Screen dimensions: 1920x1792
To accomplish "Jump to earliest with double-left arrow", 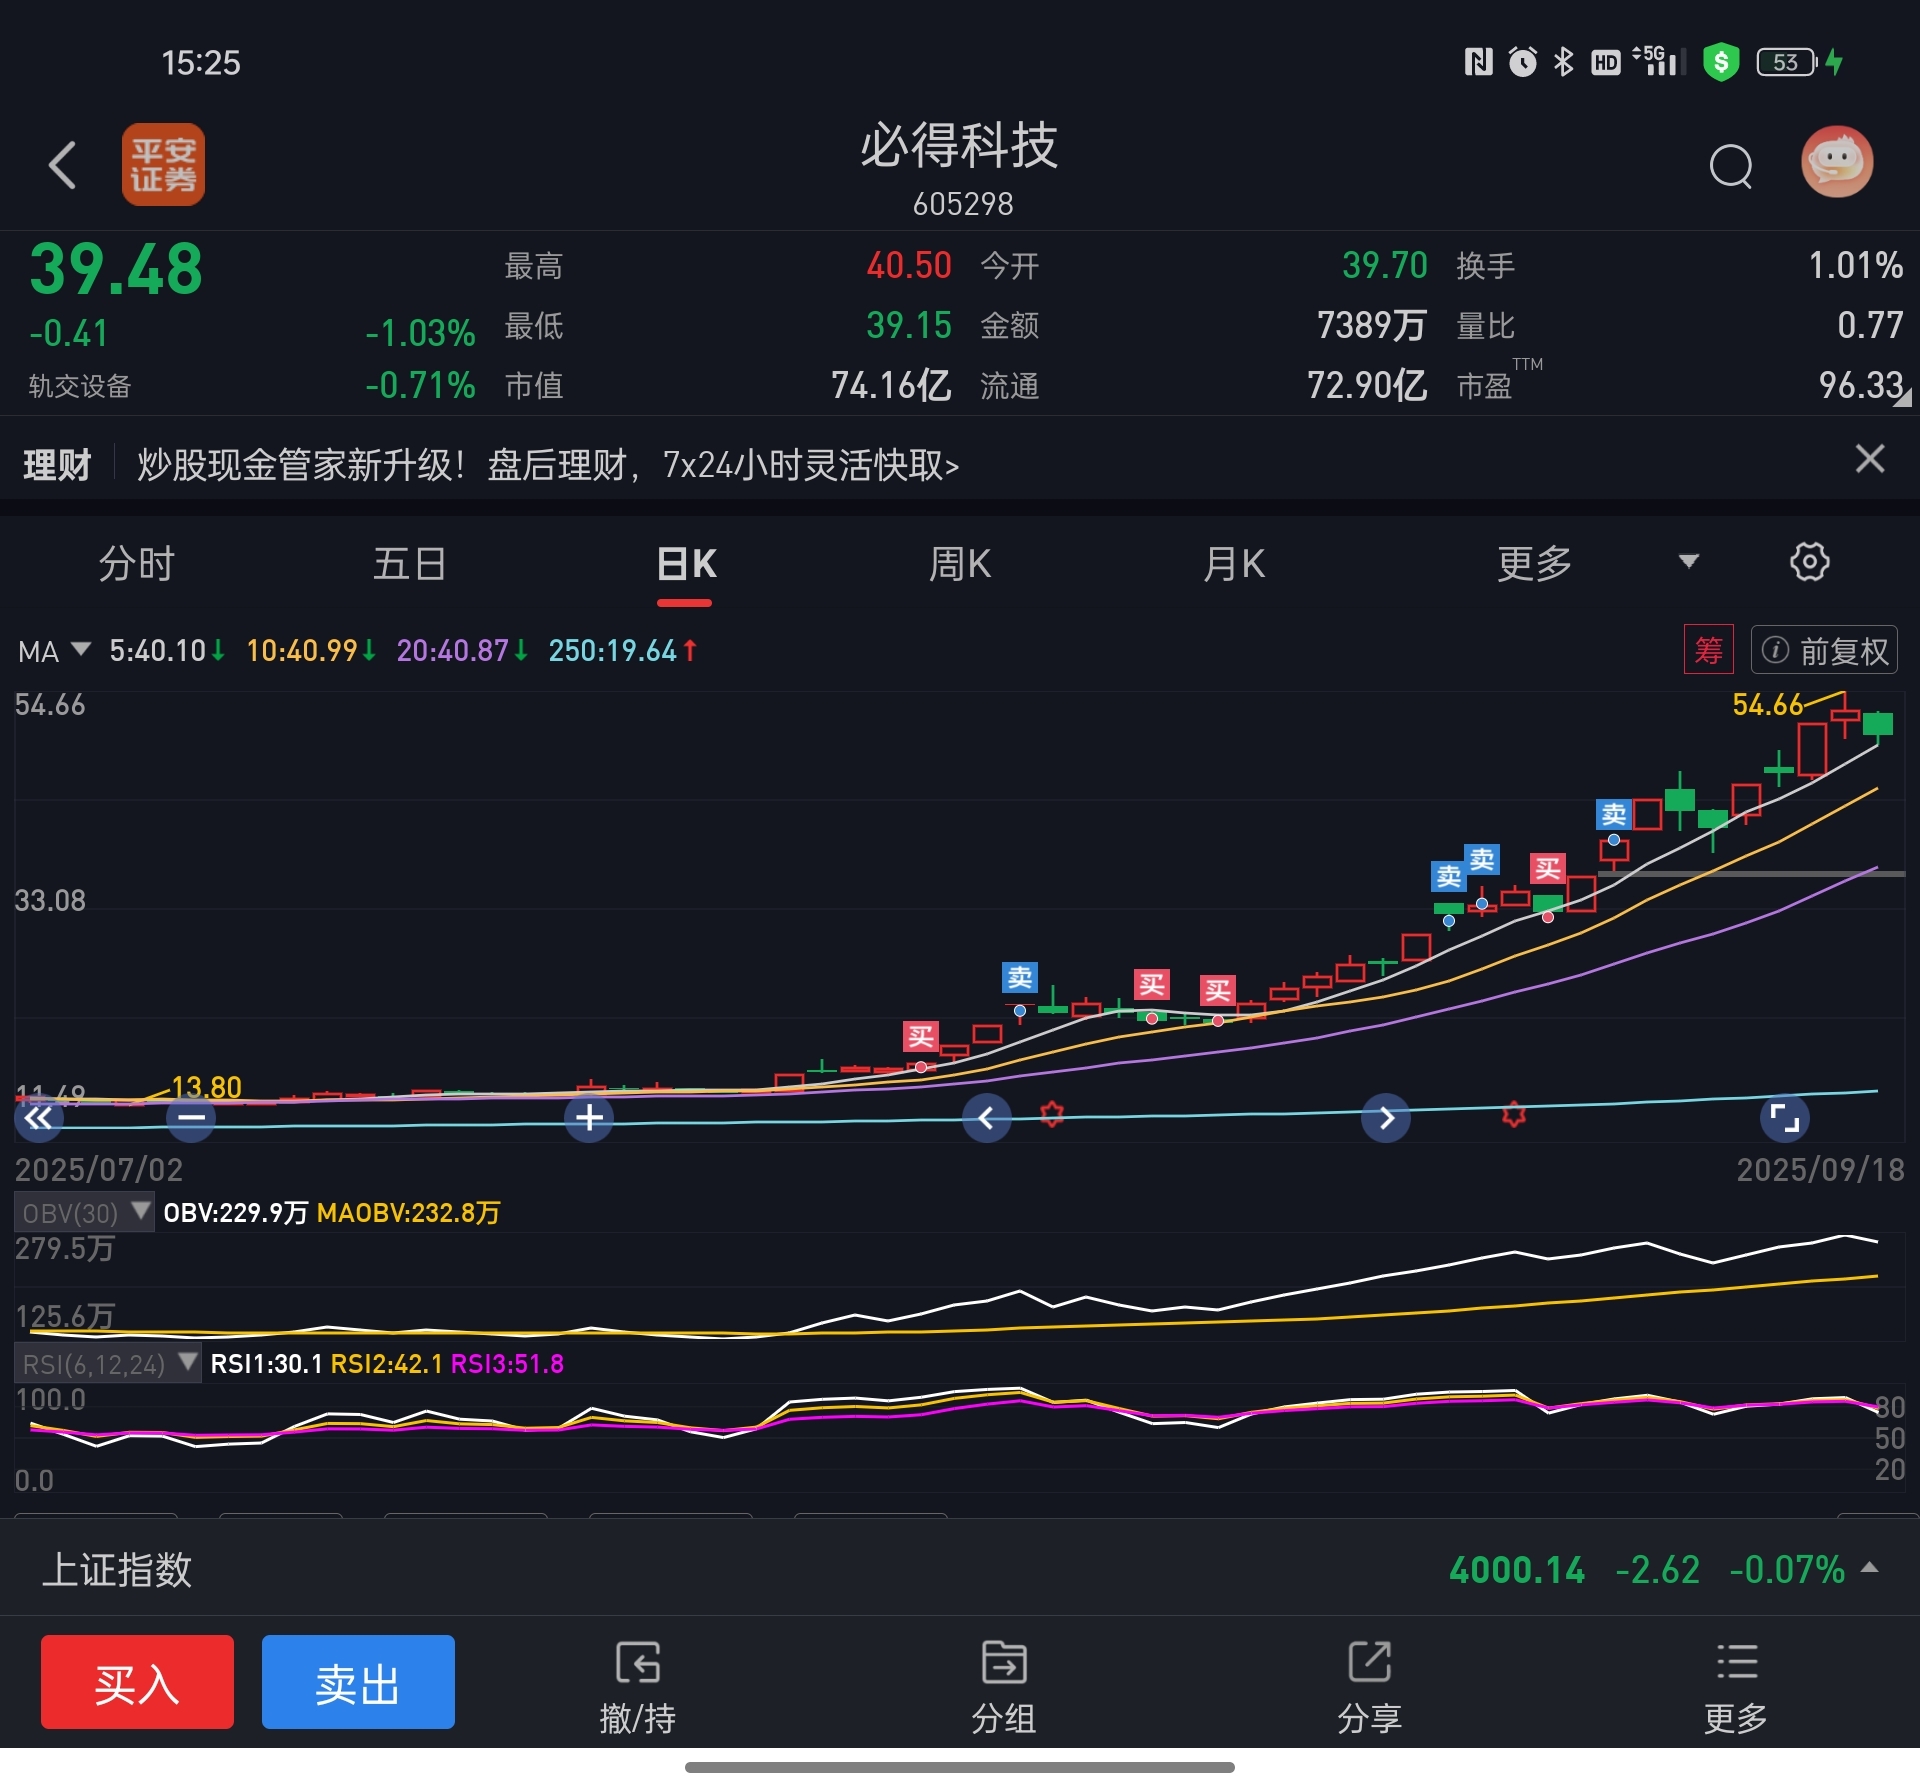I will (39, 1118).
